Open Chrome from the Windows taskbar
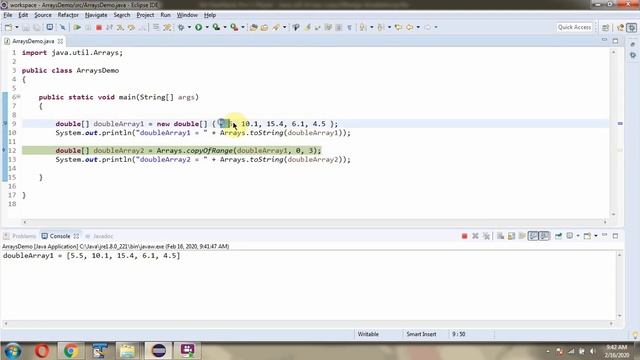640x360 pixels. coord(71,351)
